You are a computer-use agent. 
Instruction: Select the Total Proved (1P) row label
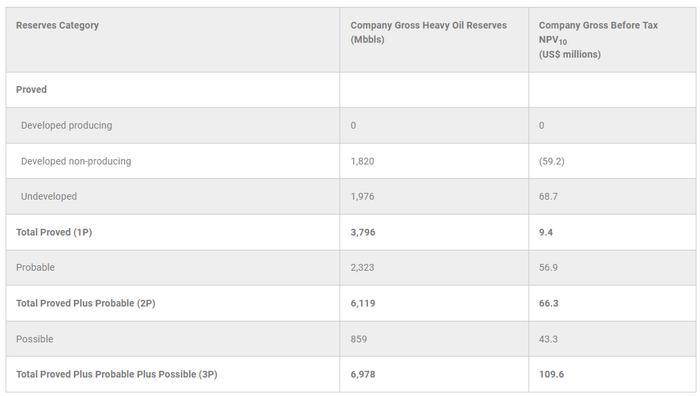[54, 232]
